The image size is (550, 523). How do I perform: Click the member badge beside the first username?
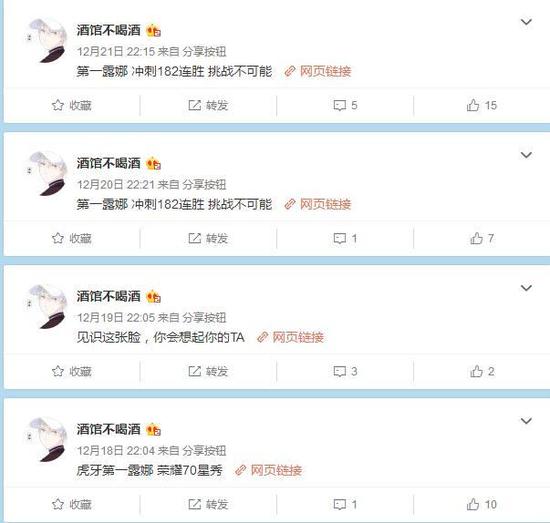tap(153, 31)
